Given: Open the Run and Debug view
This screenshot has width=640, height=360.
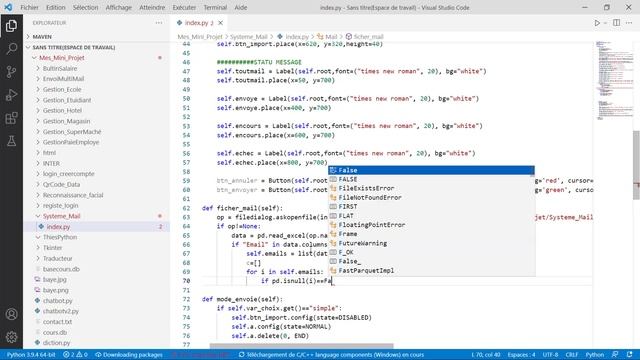Looking at the screenshot, I should [x=11, y=95].
